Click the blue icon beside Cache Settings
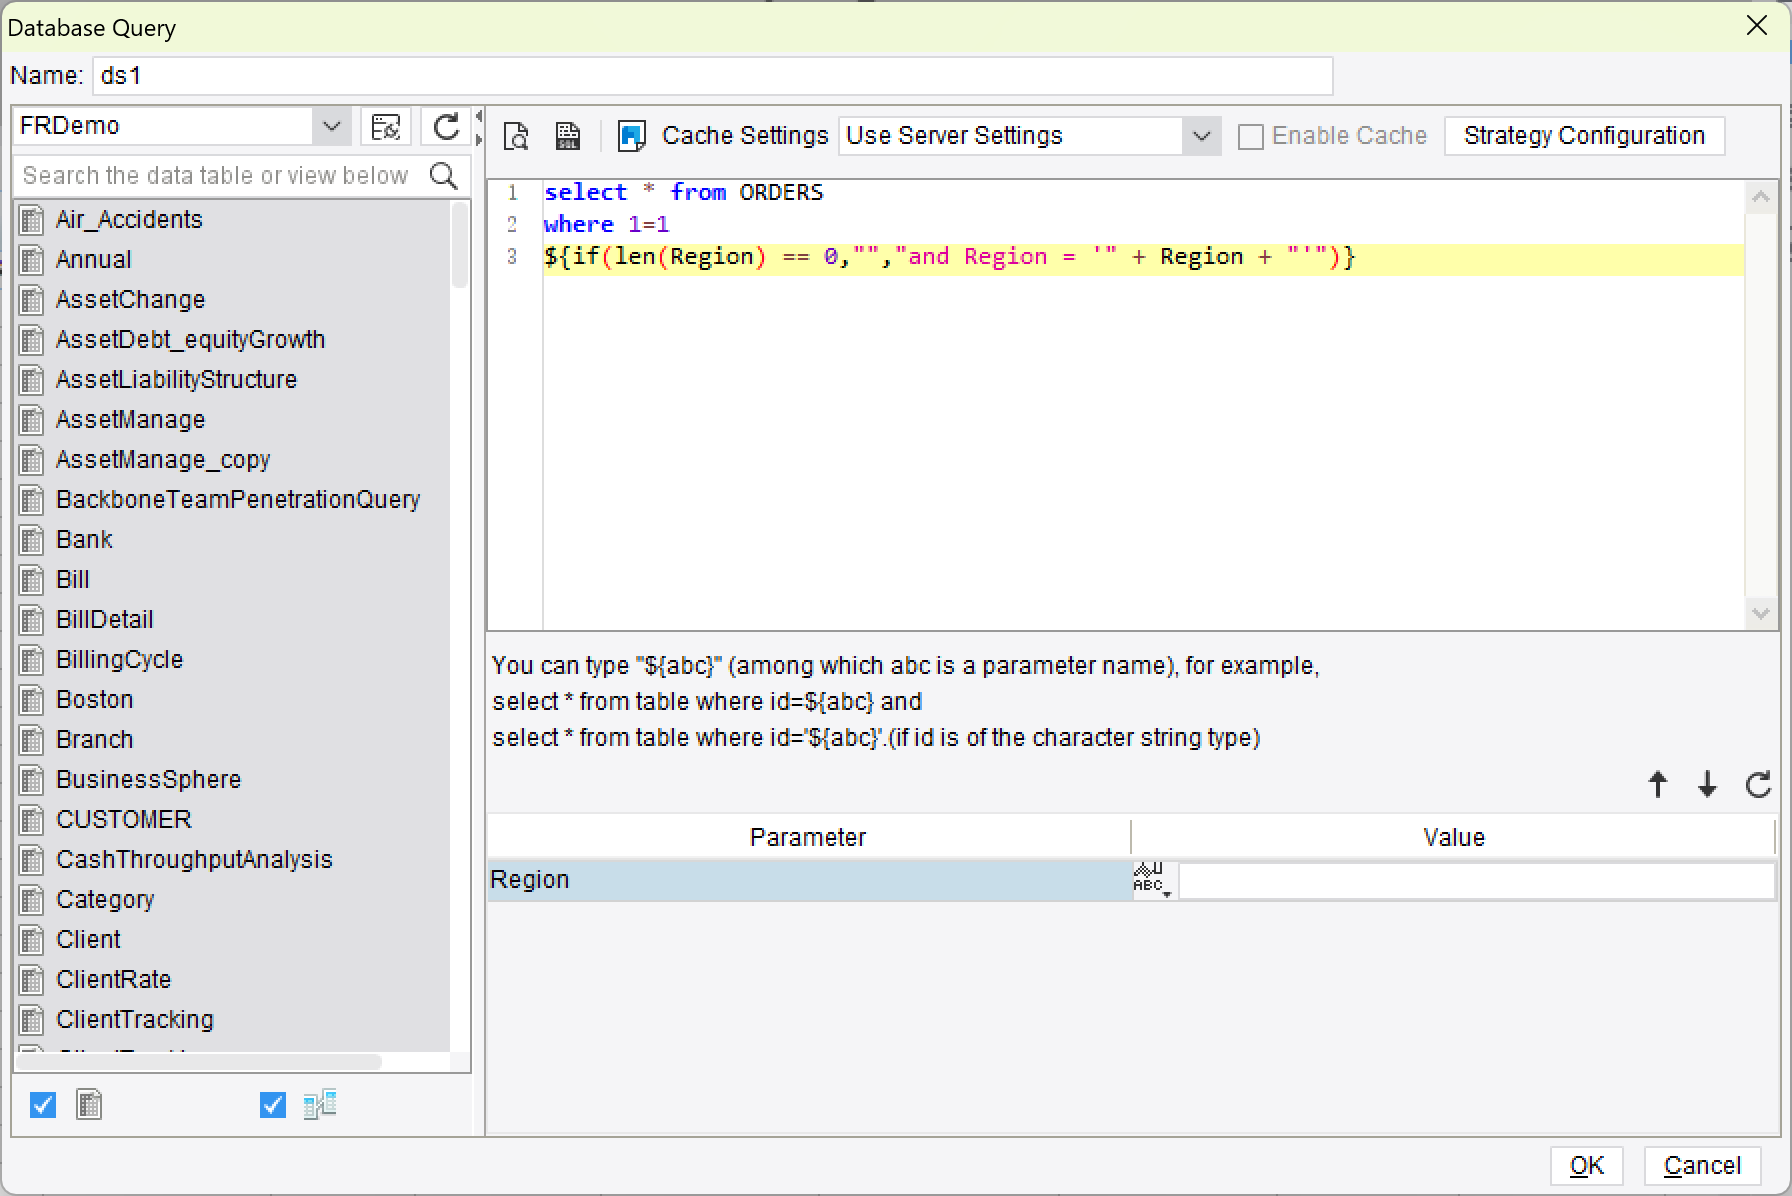 pos(631,135)
